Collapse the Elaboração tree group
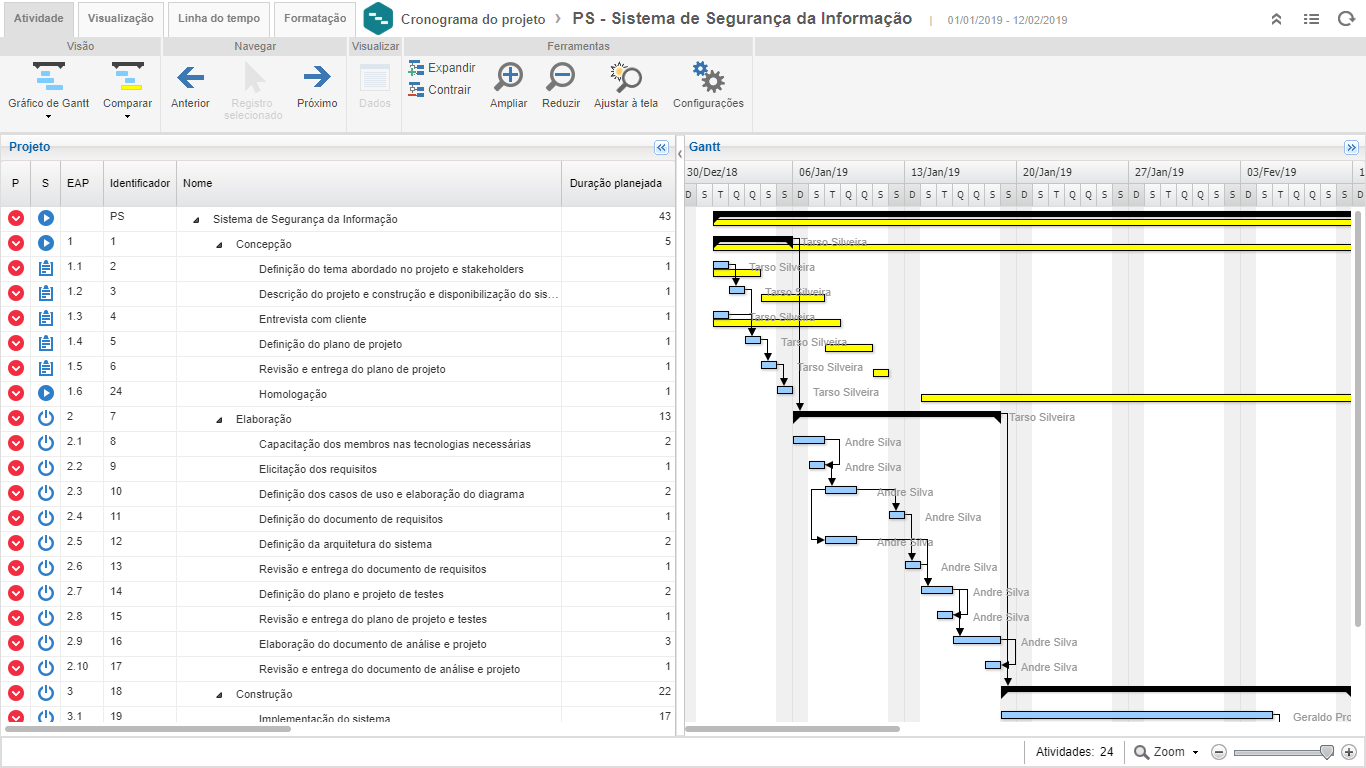This screenshot has height=768, width=1366. click(x=219, y=420)
